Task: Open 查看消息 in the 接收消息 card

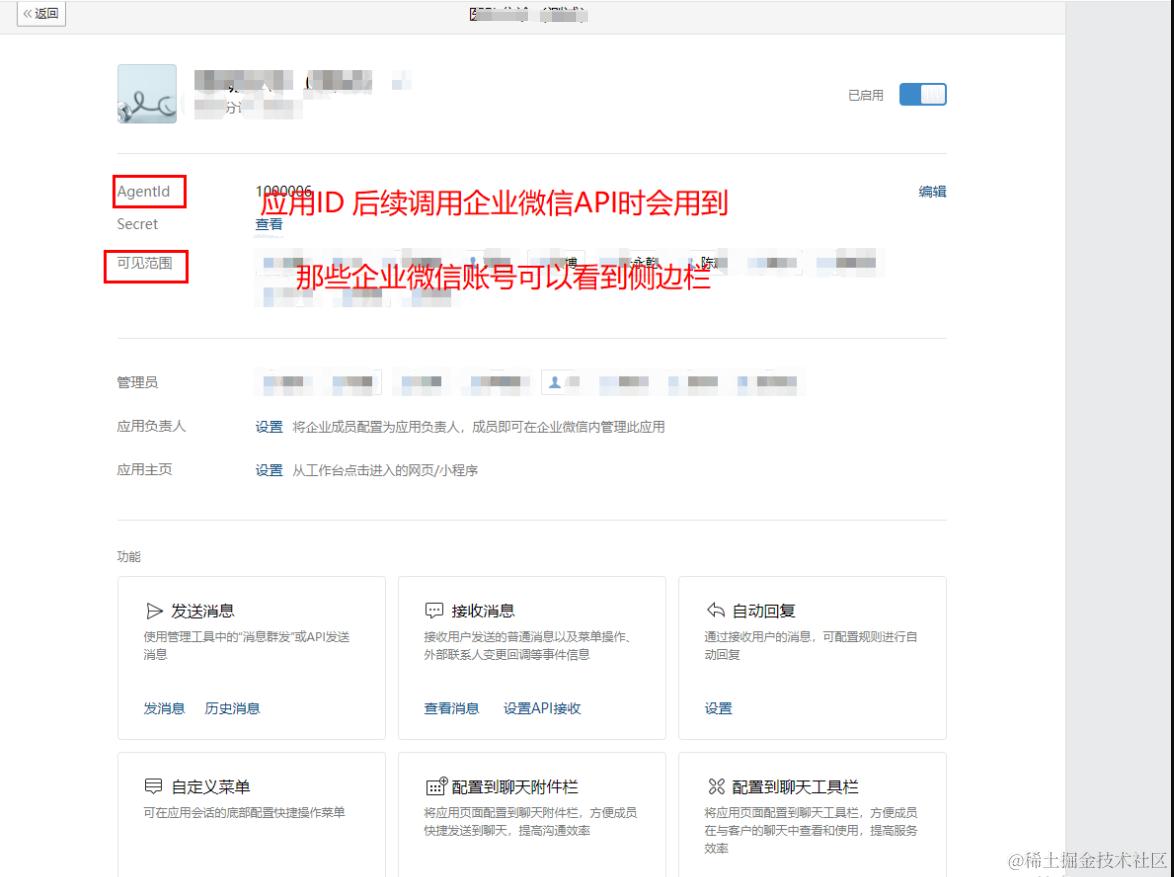Action: pyautogui.click(x=451, y=708)
